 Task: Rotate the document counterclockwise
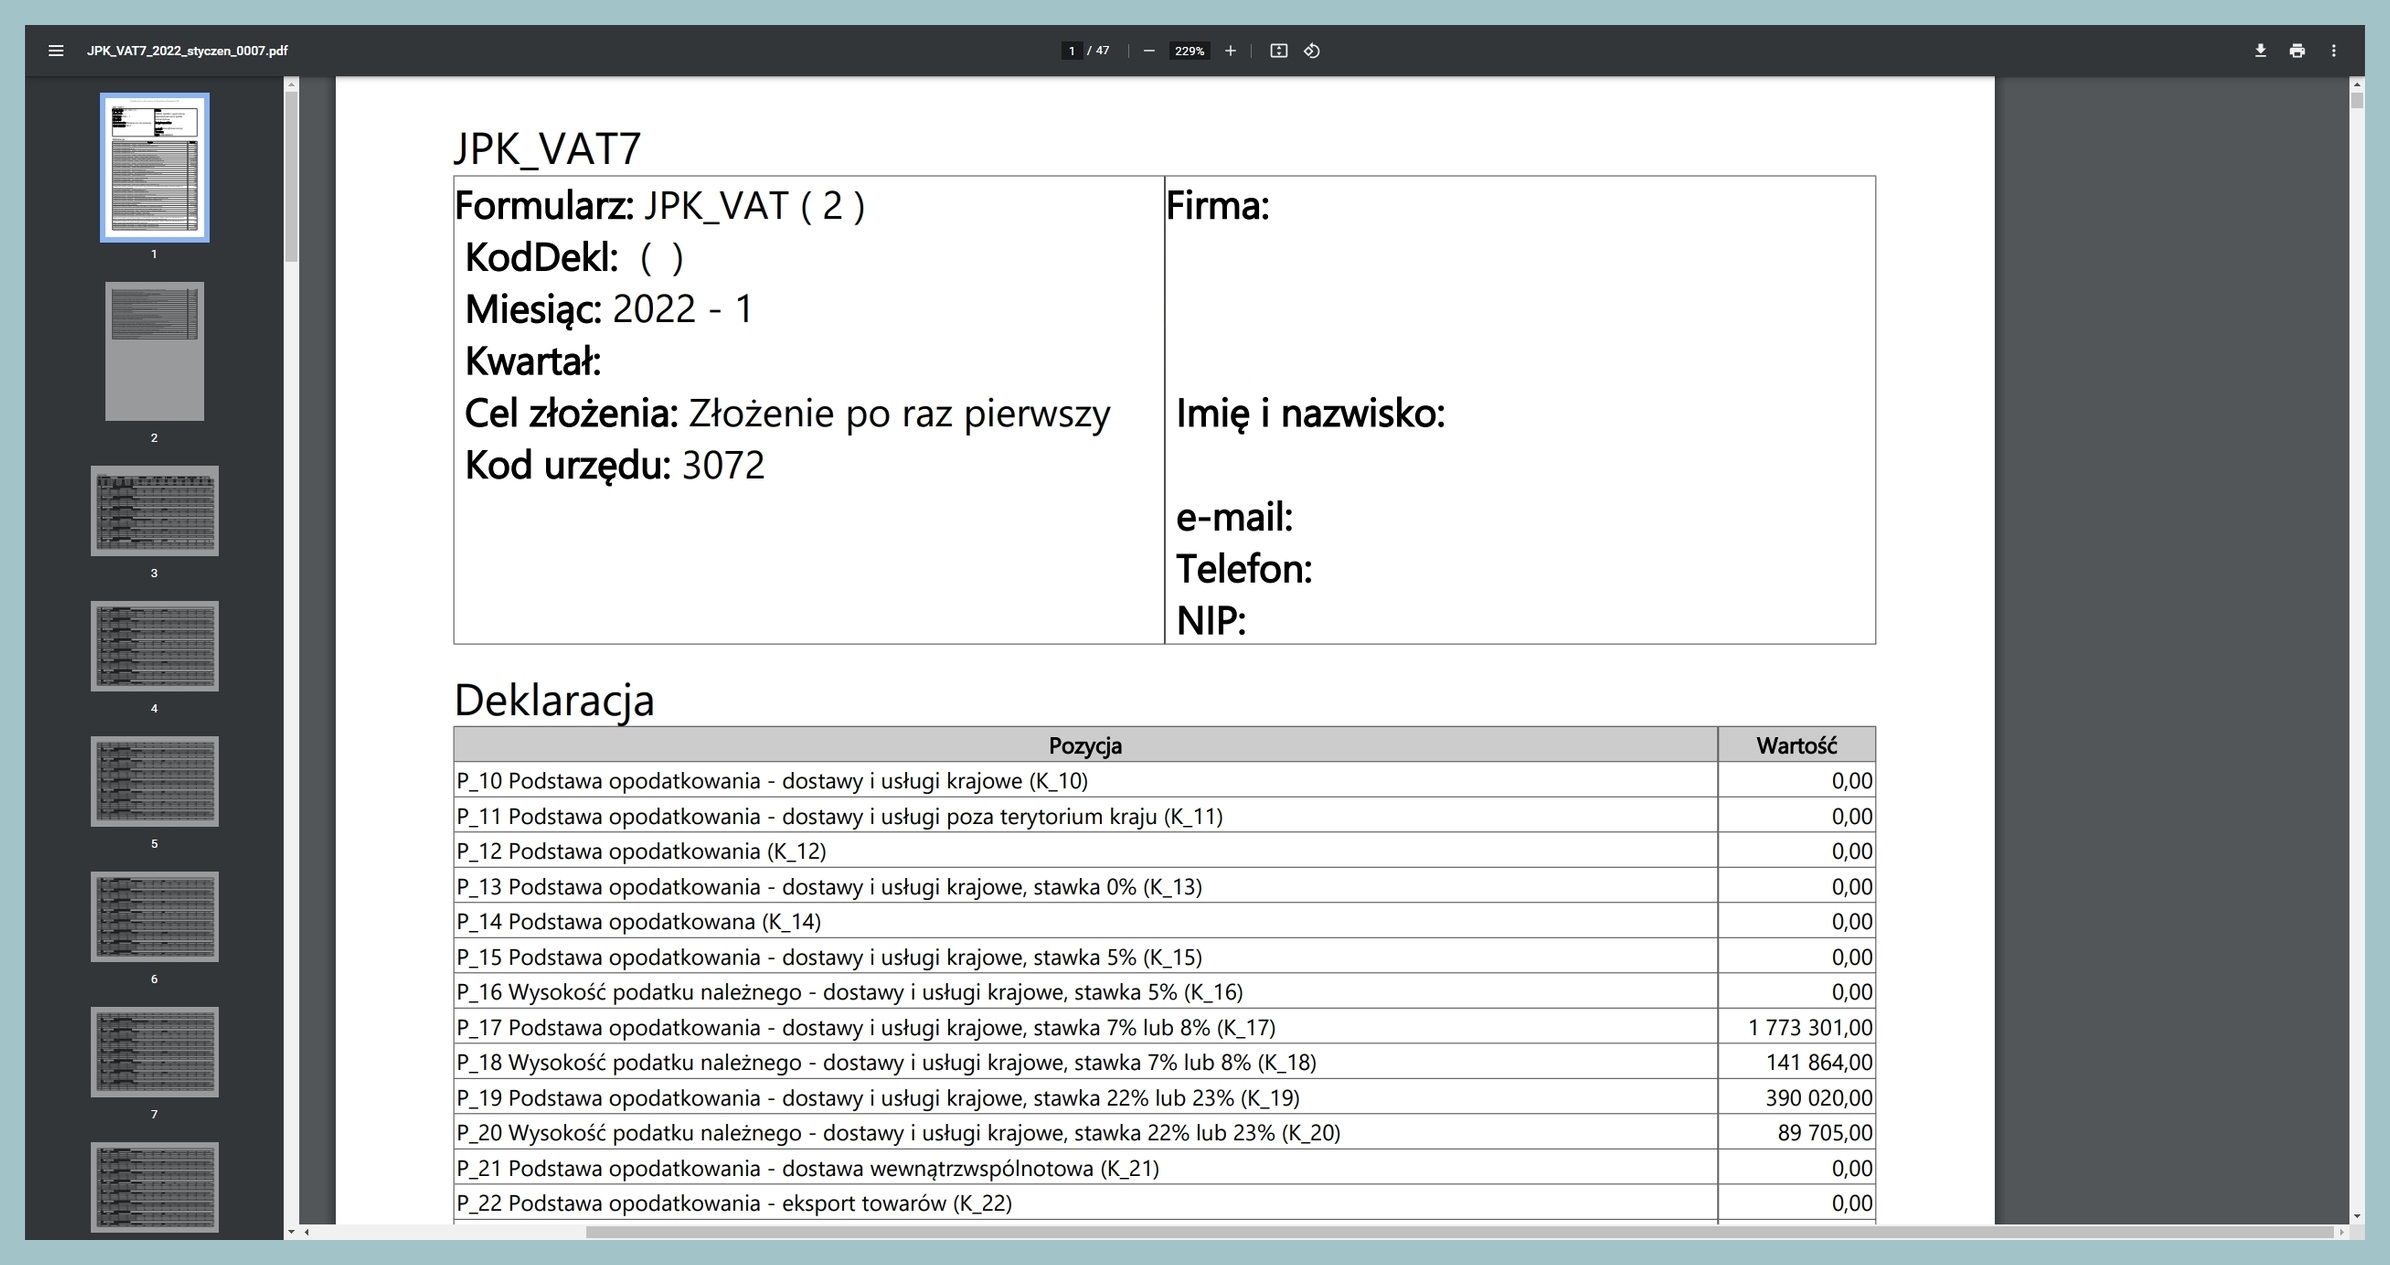pyautogui.click(x=1312, y=51)
